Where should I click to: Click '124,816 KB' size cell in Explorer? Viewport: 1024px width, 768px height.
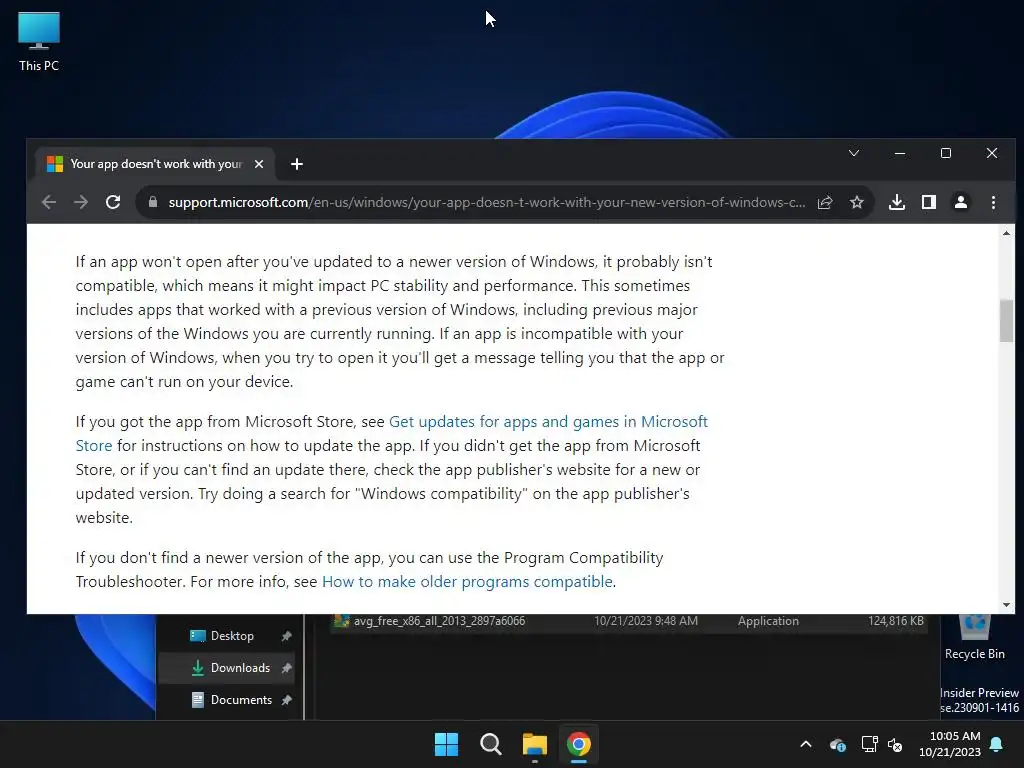click(x=895, y=621)
